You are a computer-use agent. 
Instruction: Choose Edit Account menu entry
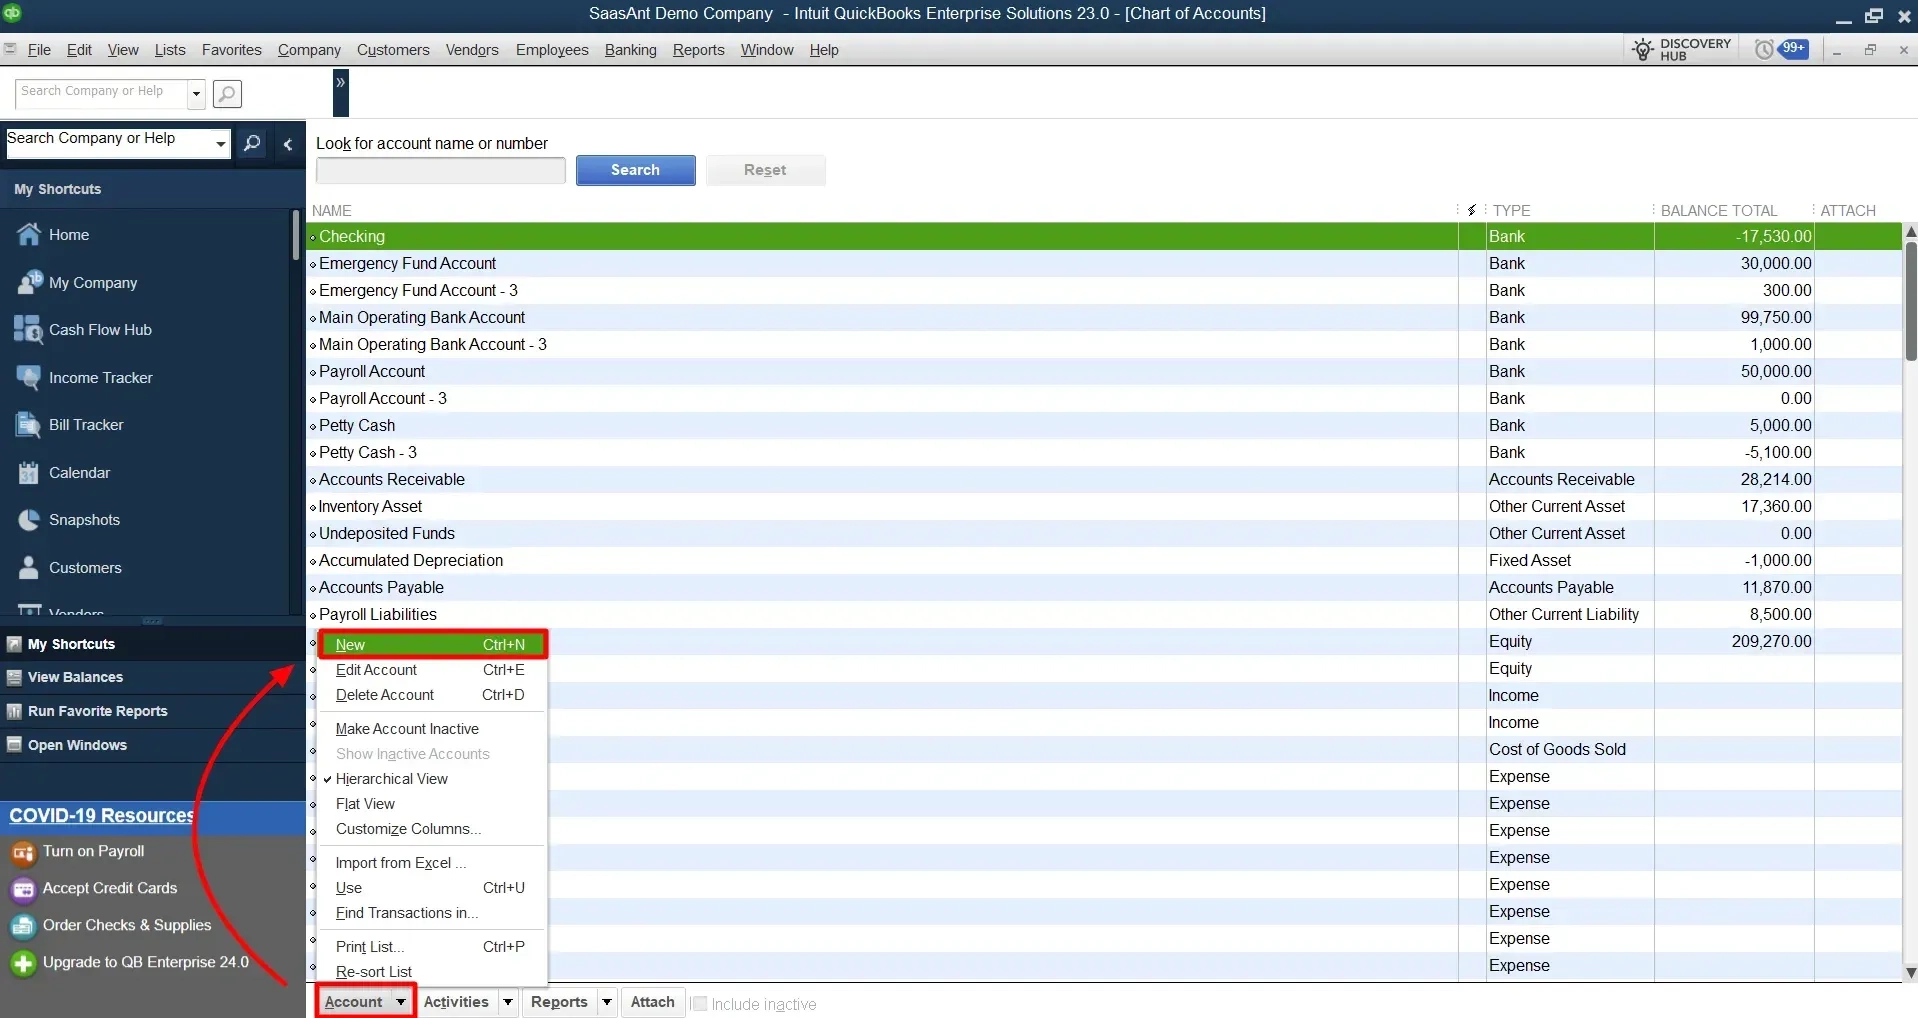(x=432, y=670)
